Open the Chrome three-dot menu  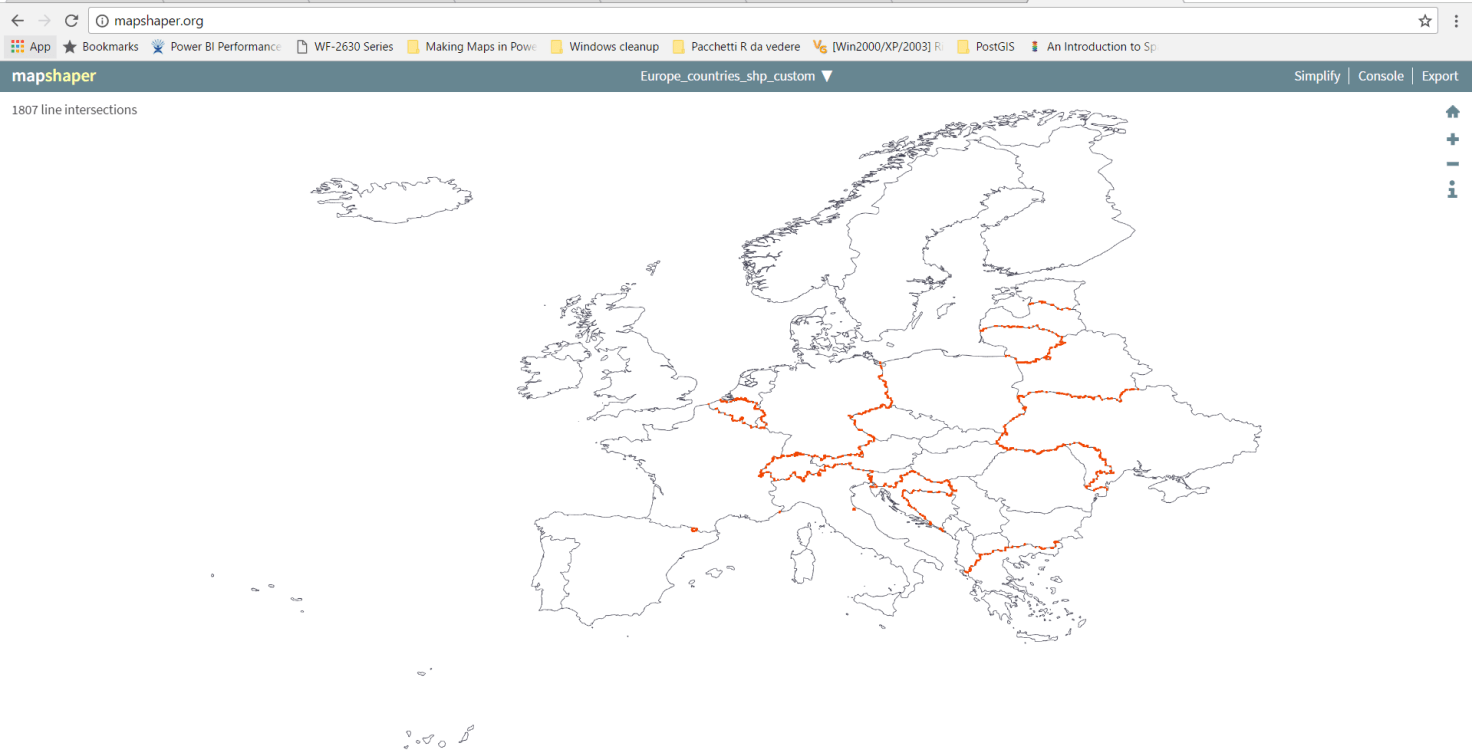tap(1456, 20)
